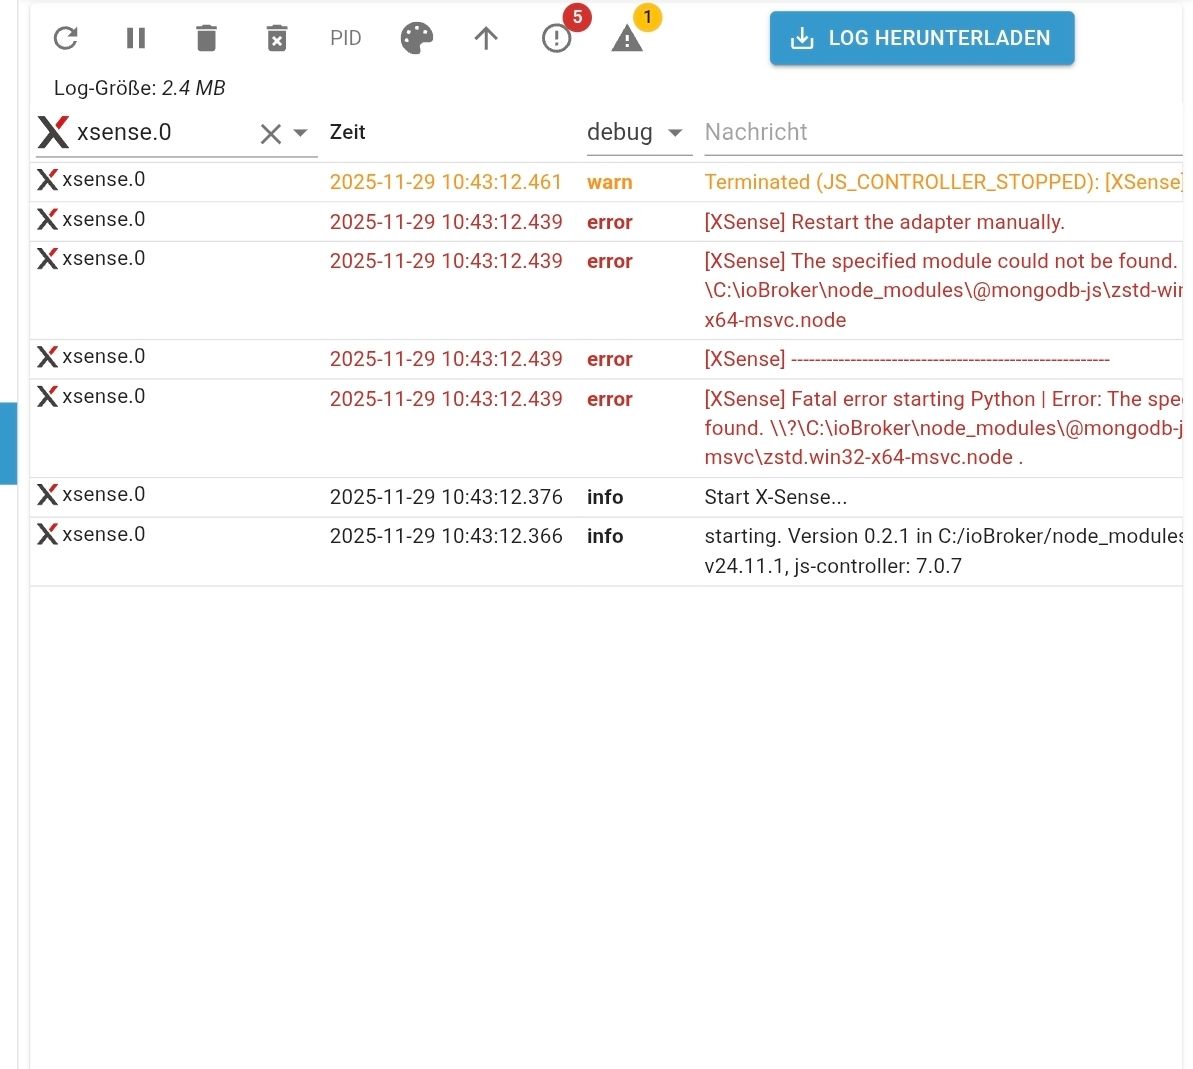This screenshot has height=1069, width=1193.
Task: Toggle the error count filter with badge 5
Action: (557, 37)
